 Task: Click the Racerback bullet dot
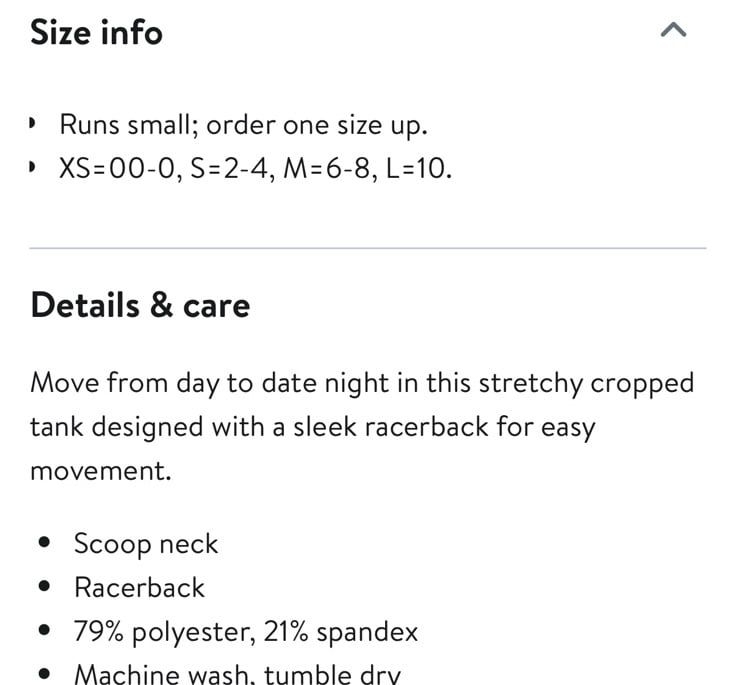coord(45,586)
